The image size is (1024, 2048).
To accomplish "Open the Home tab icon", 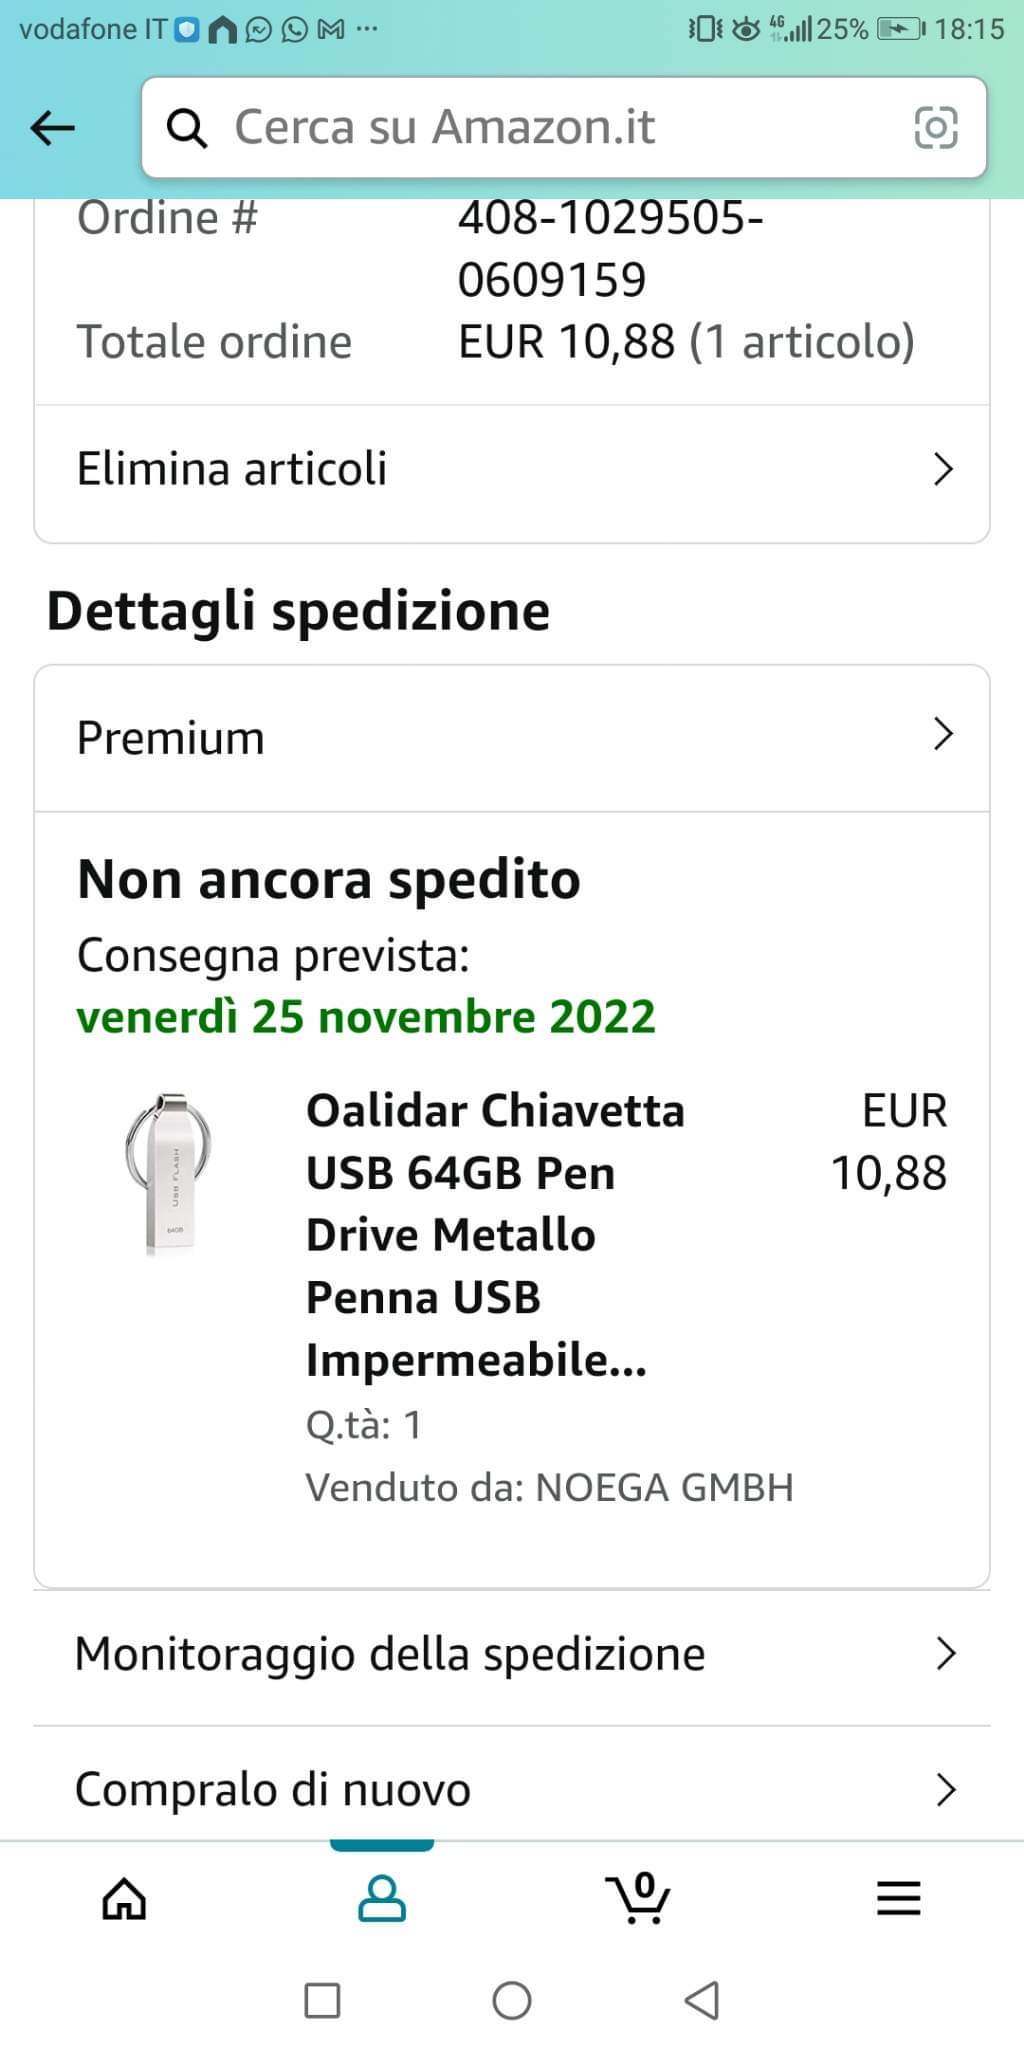I will [124, 1897].
